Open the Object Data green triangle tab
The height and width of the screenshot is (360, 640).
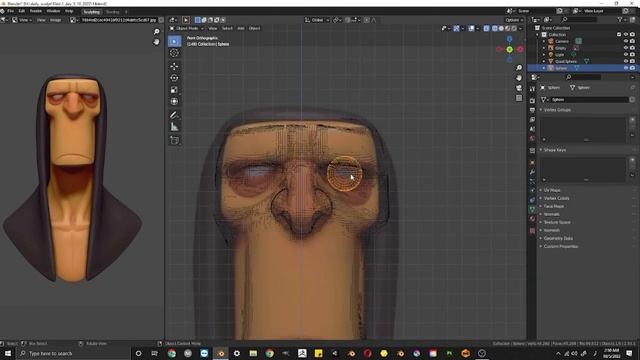pos(532,209)
